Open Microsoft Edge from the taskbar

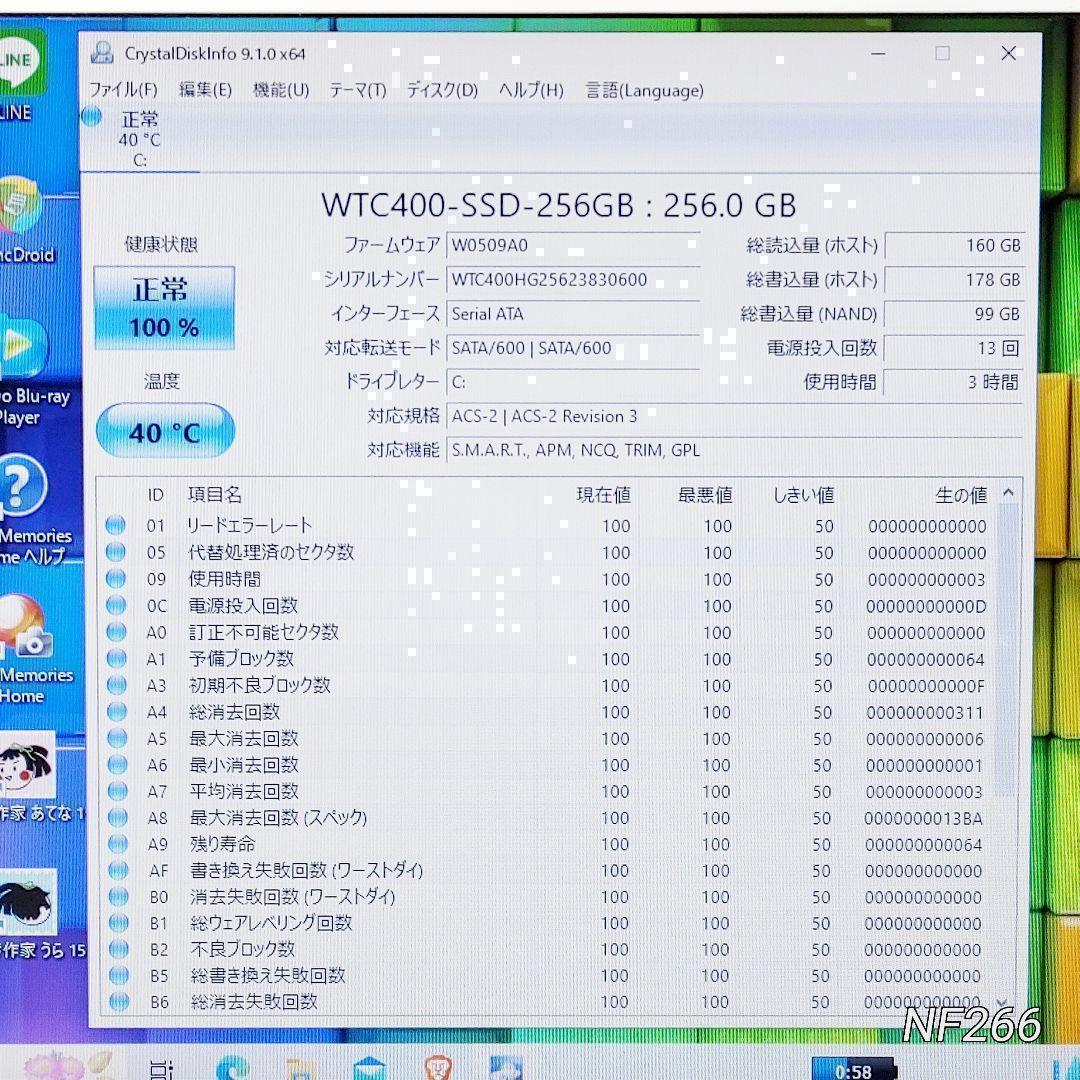233,1068
